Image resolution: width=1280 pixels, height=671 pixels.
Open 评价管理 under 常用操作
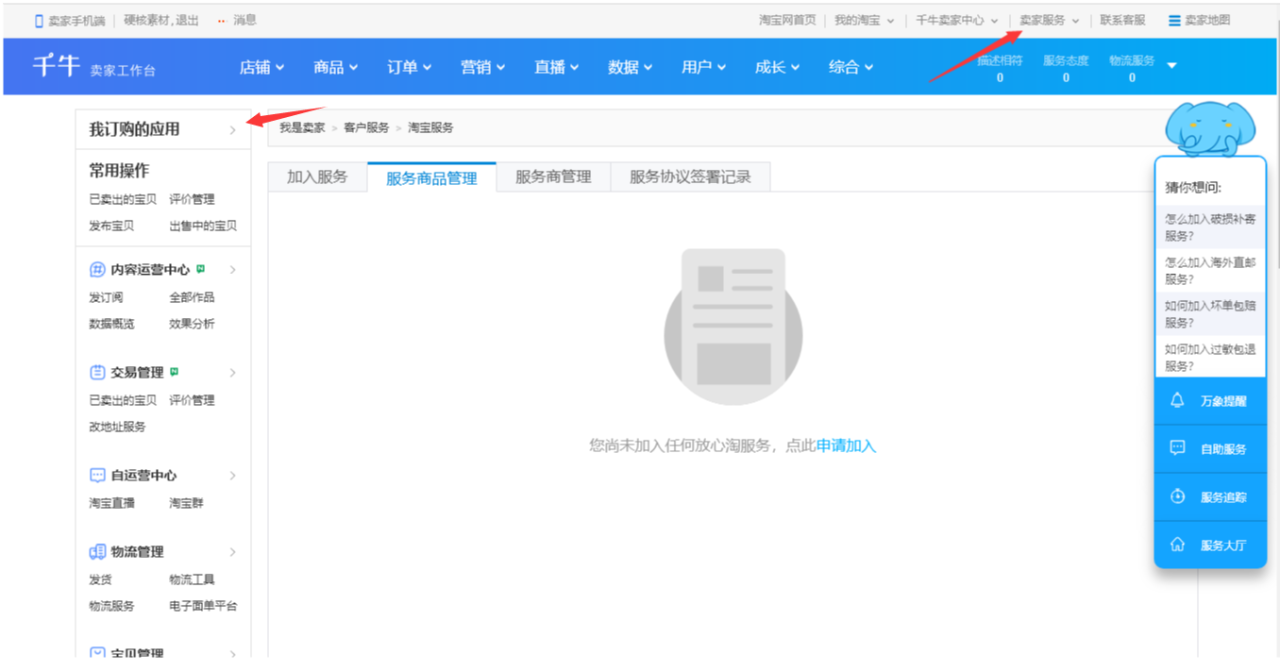point(192,199)
